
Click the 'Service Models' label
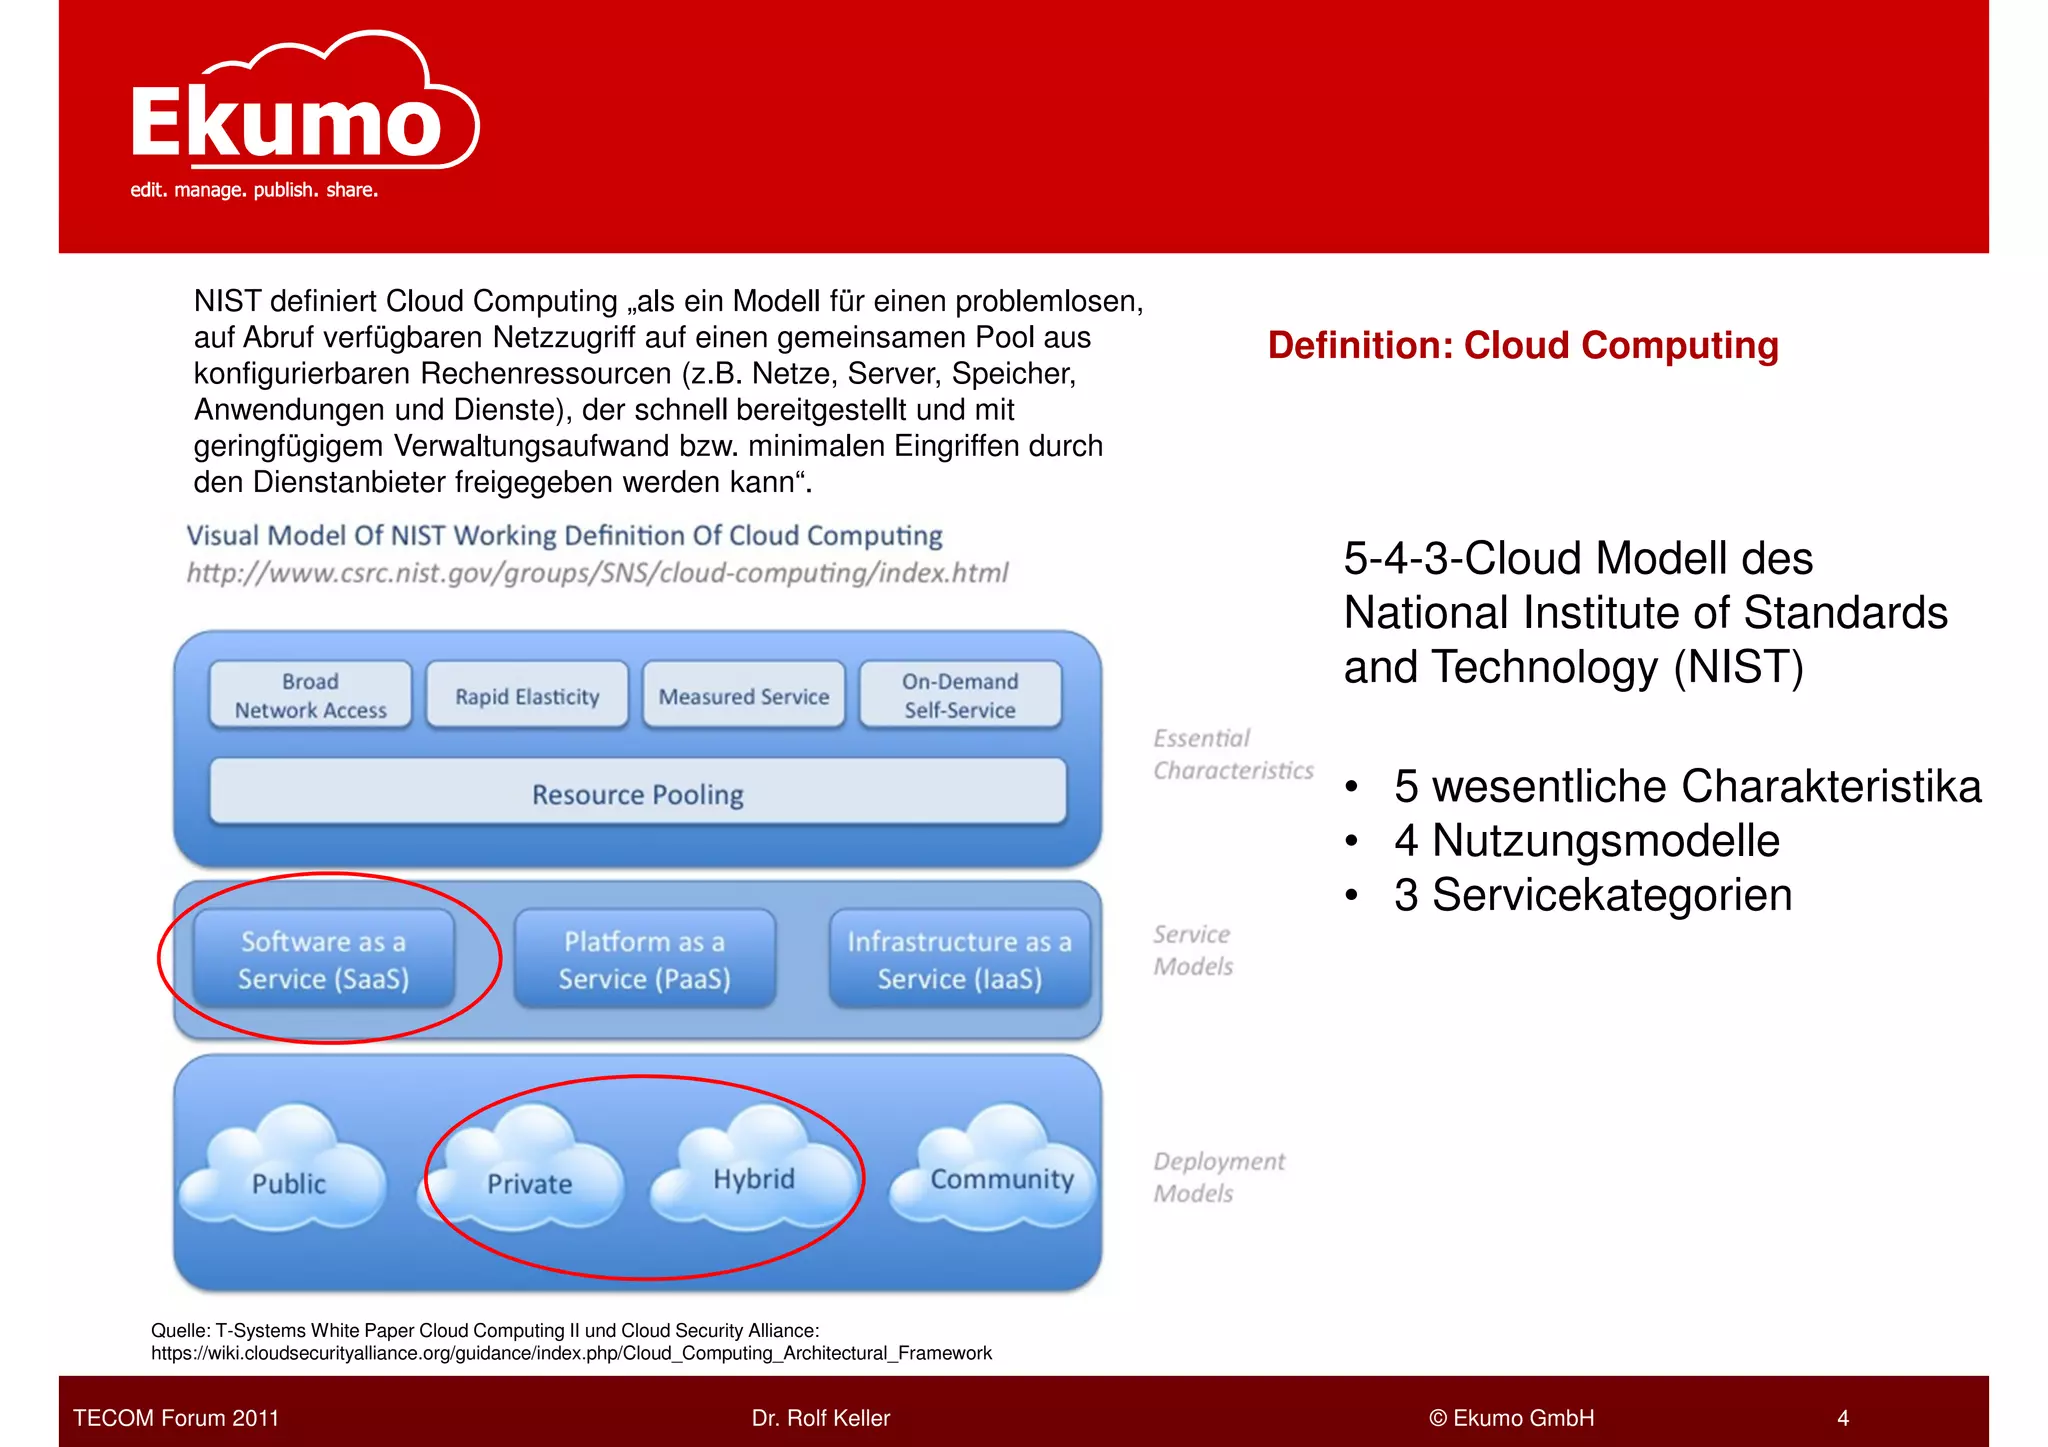1193,950
